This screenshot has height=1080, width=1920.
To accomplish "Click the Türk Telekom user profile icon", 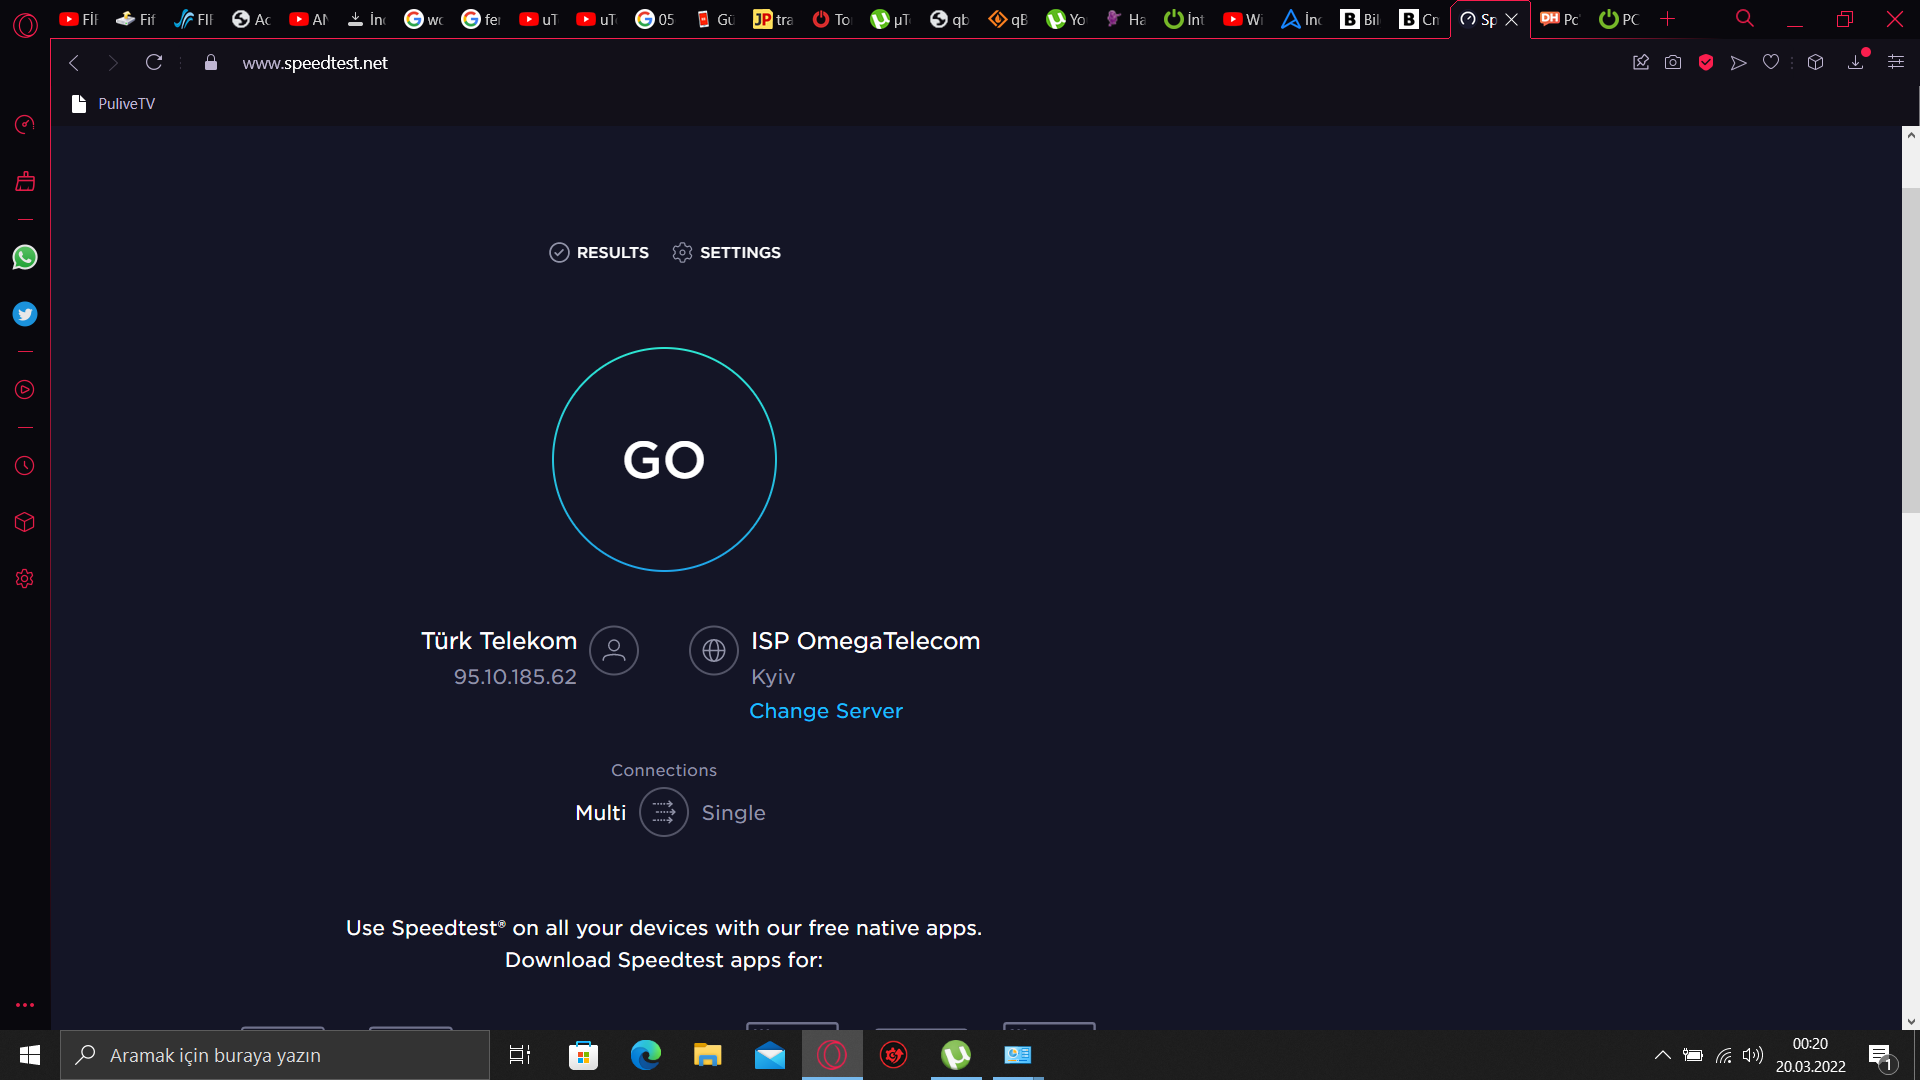I will [x=614, y=651].
